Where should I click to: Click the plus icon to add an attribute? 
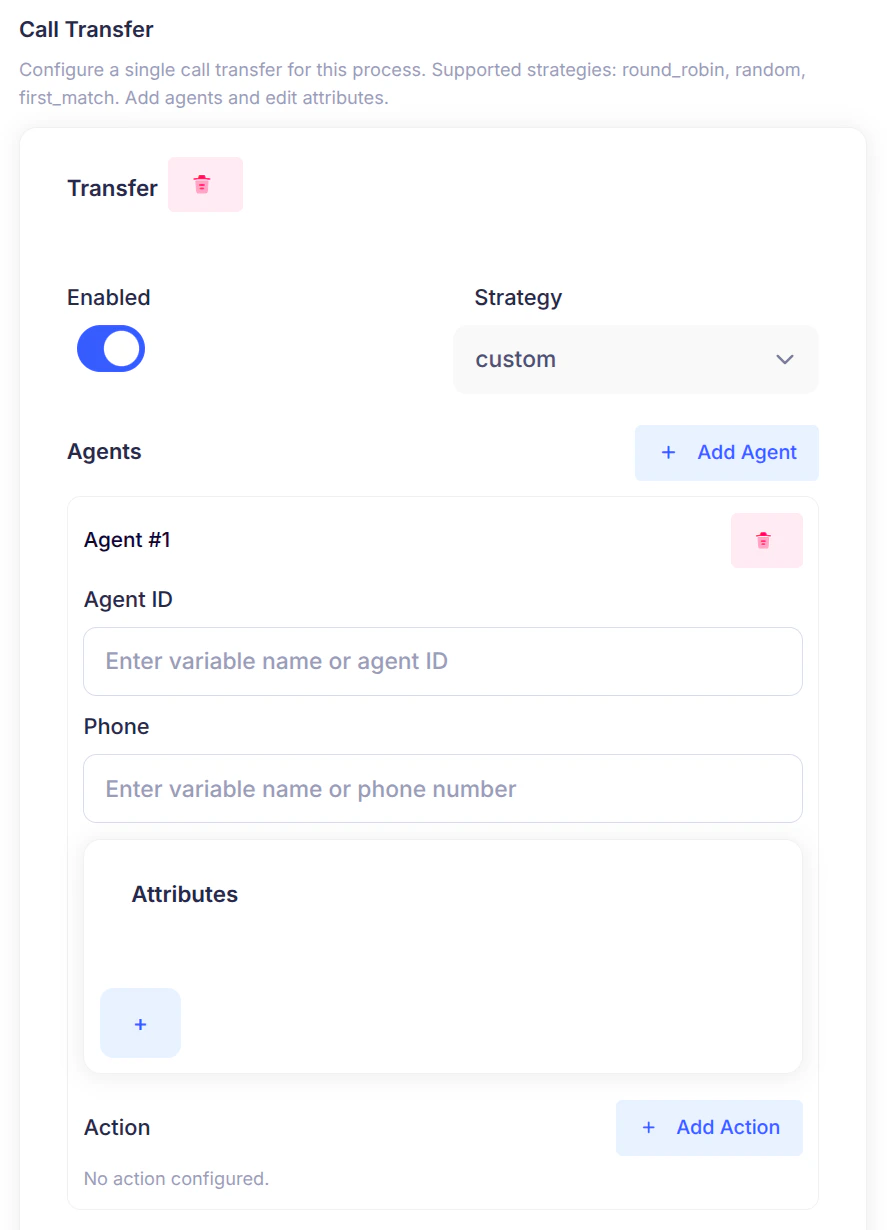pyautogui.click(x=140, y=1022)
